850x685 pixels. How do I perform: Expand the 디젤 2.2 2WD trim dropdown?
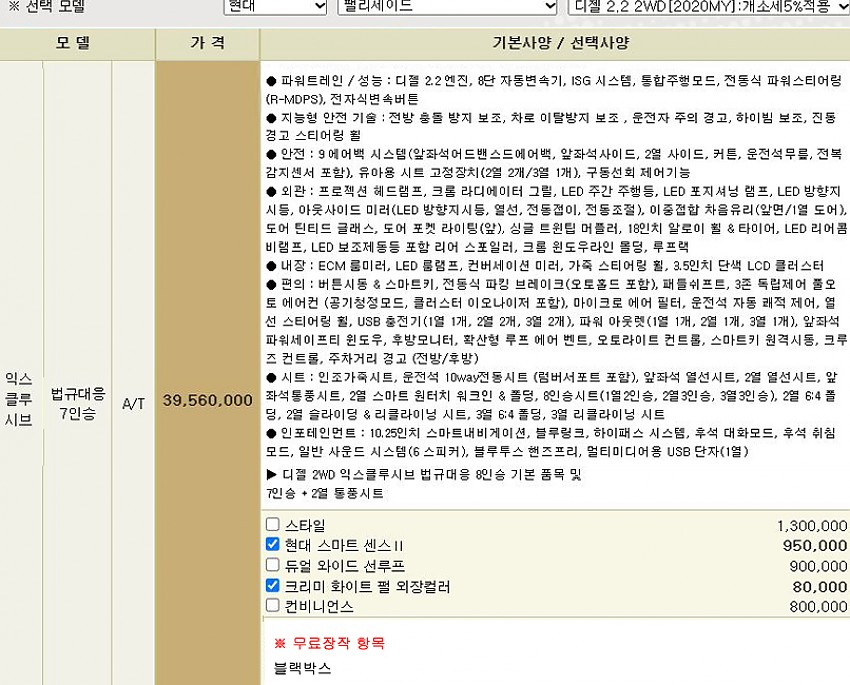click(x=707, y=6)
